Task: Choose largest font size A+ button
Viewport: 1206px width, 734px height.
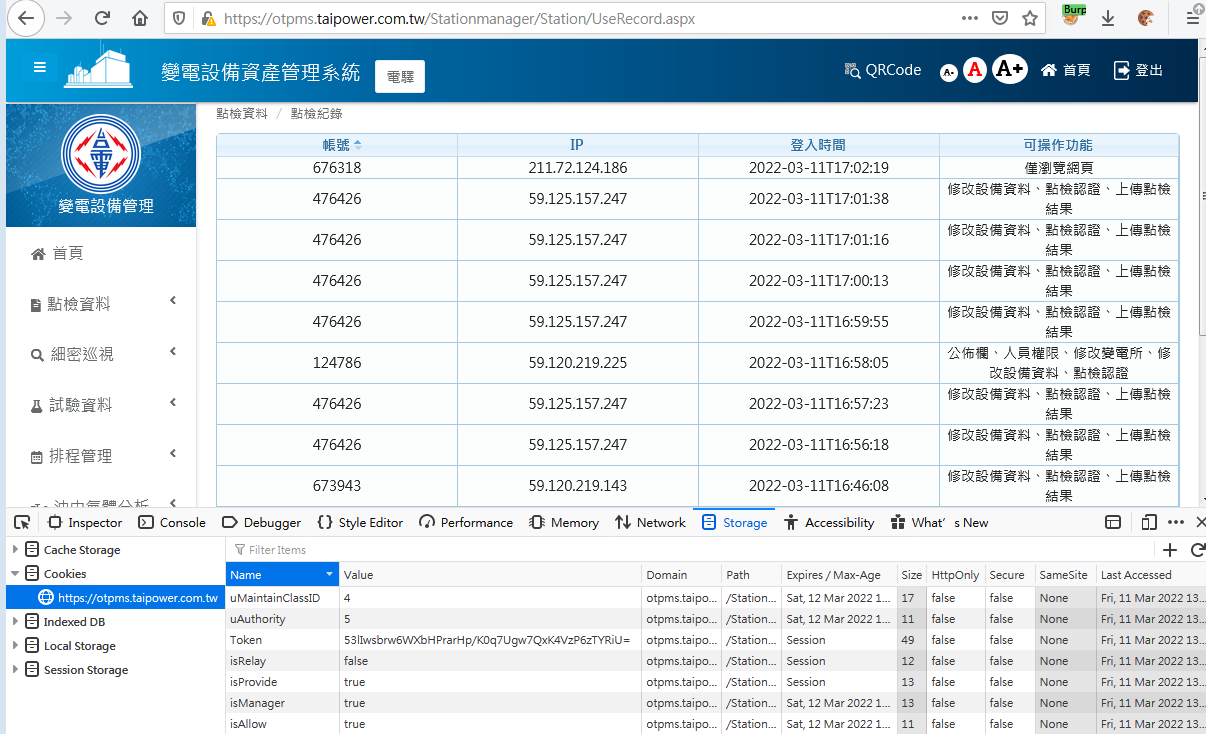Action: pos(1010,68)
